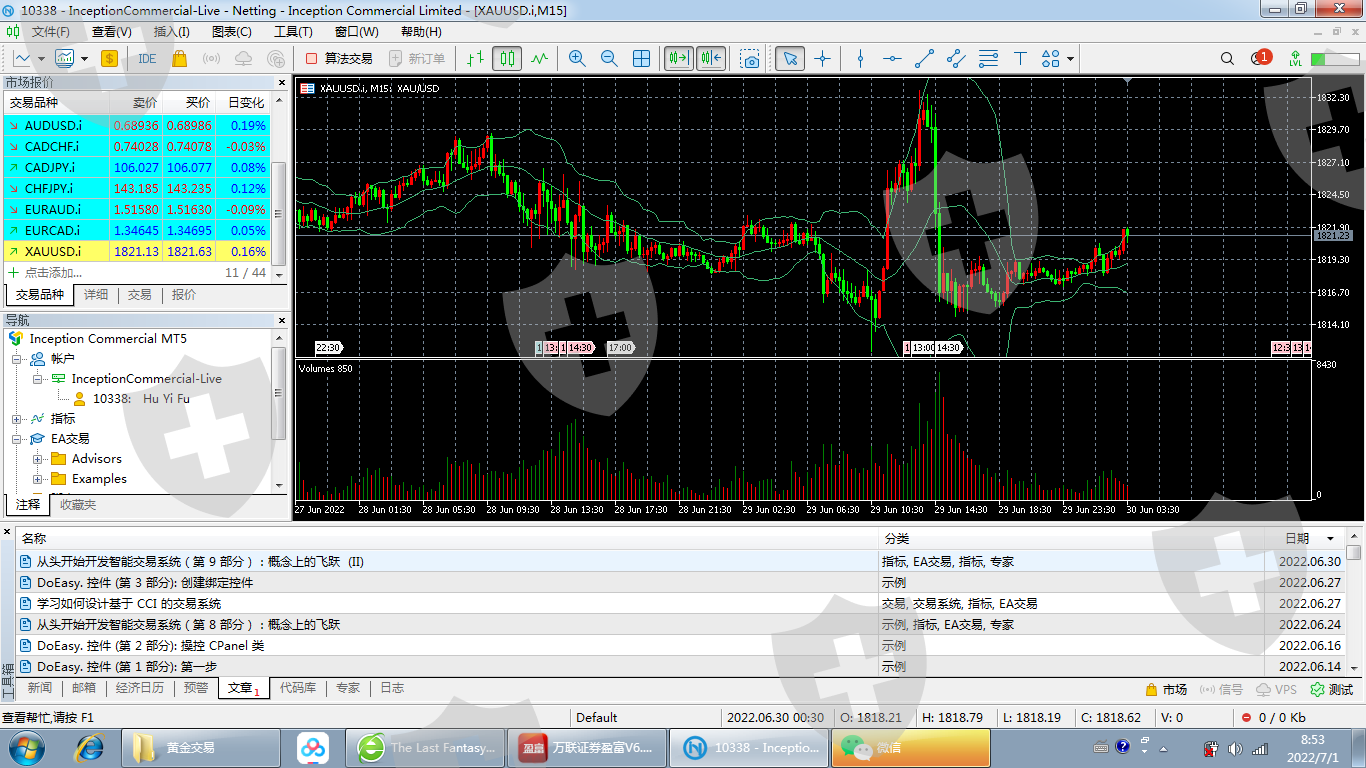Image resolution: width=1366 pixels, height=768 pixels.
Task: Expand the 指标 indicators tree node
Action: pos(17,419)
